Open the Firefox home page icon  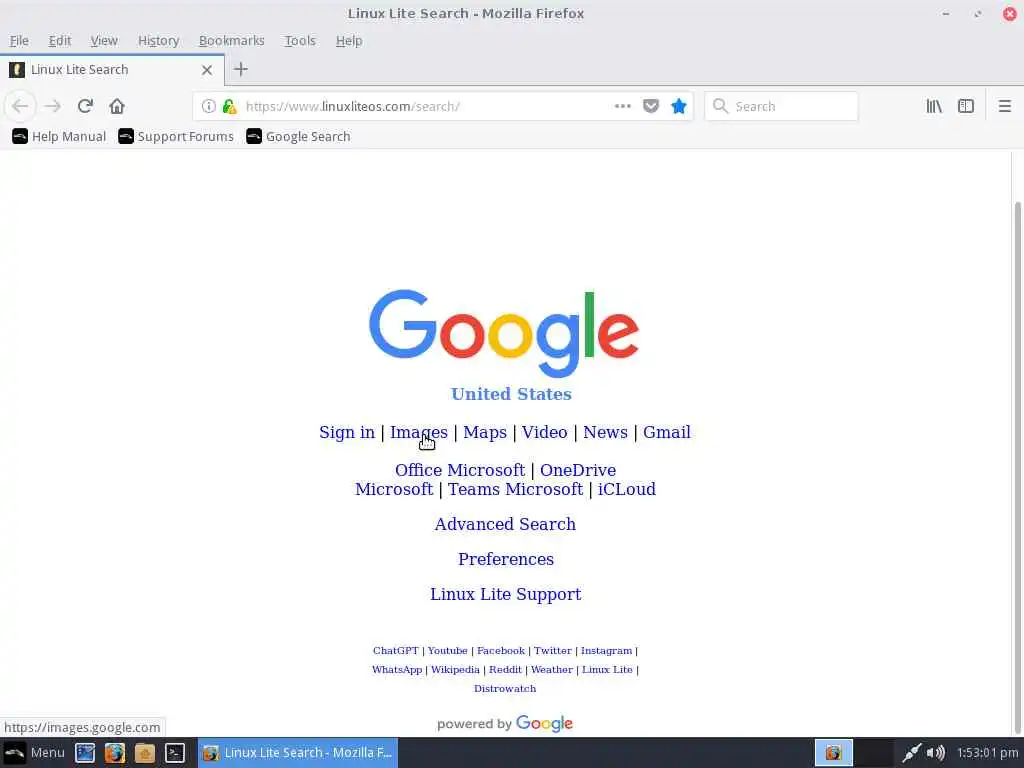click(117, 106)
